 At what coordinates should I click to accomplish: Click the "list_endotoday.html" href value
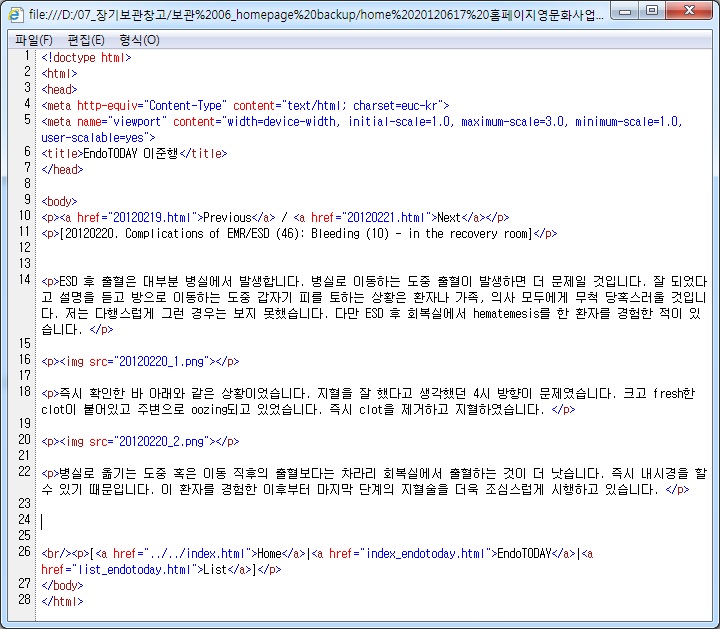[x=137, y=570]
